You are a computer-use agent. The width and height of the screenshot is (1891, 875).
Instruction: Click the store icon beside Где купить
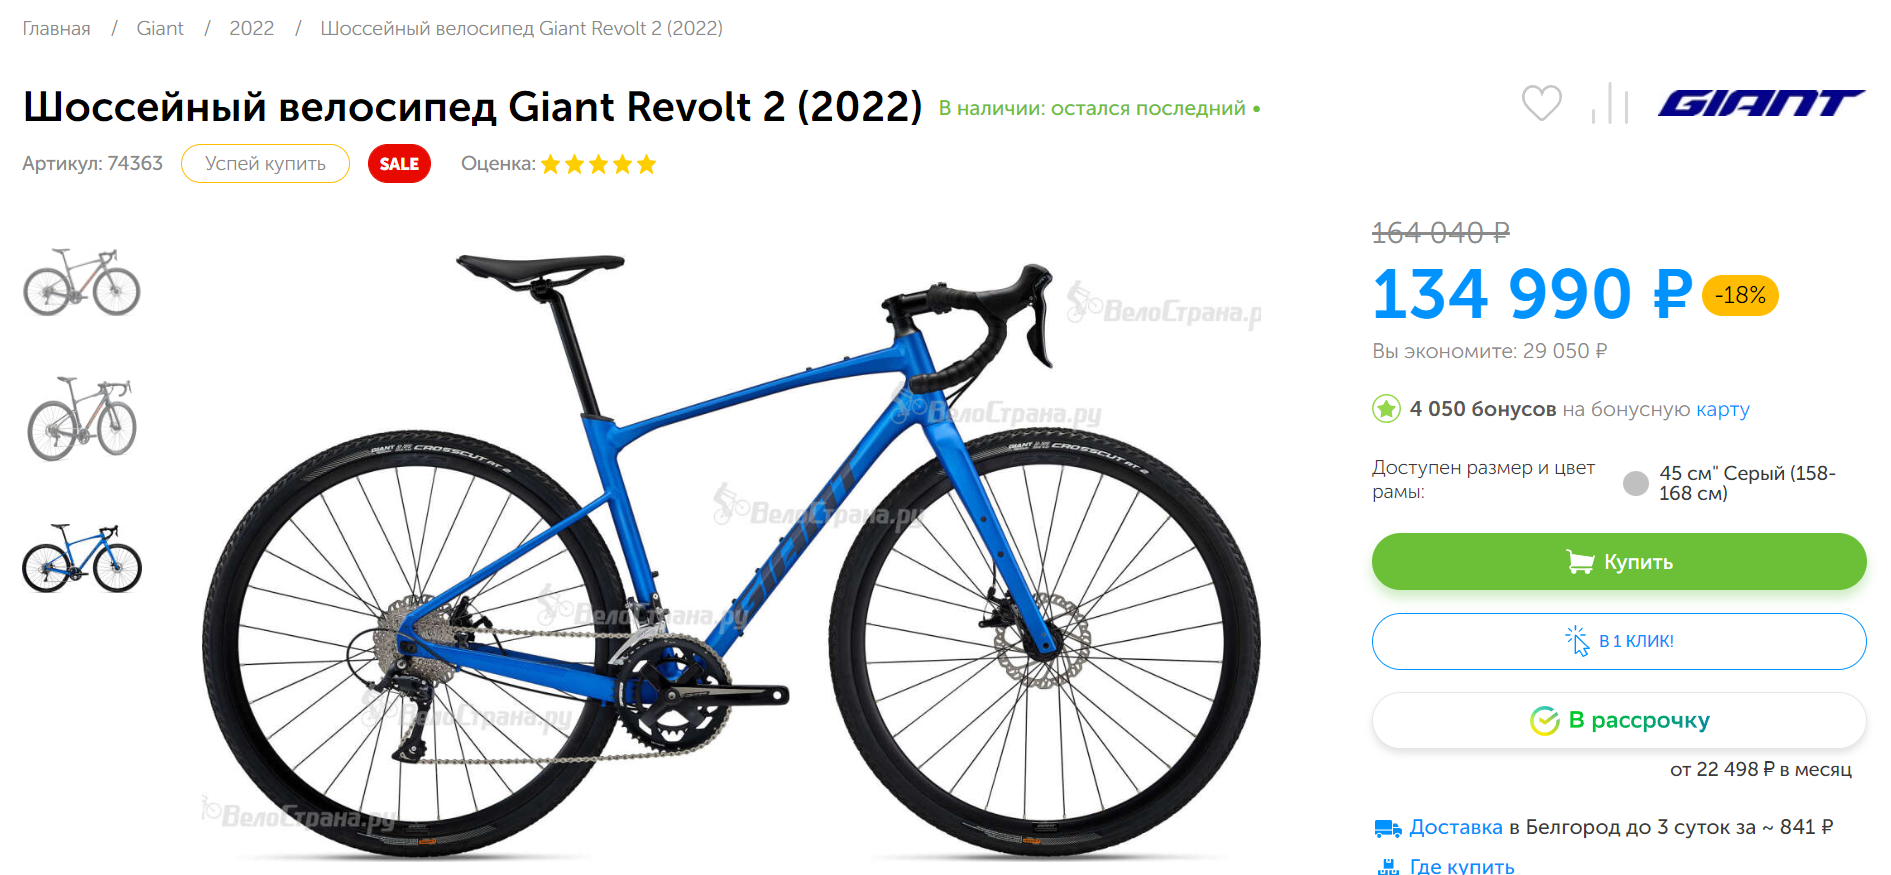tap(1388, 867)
